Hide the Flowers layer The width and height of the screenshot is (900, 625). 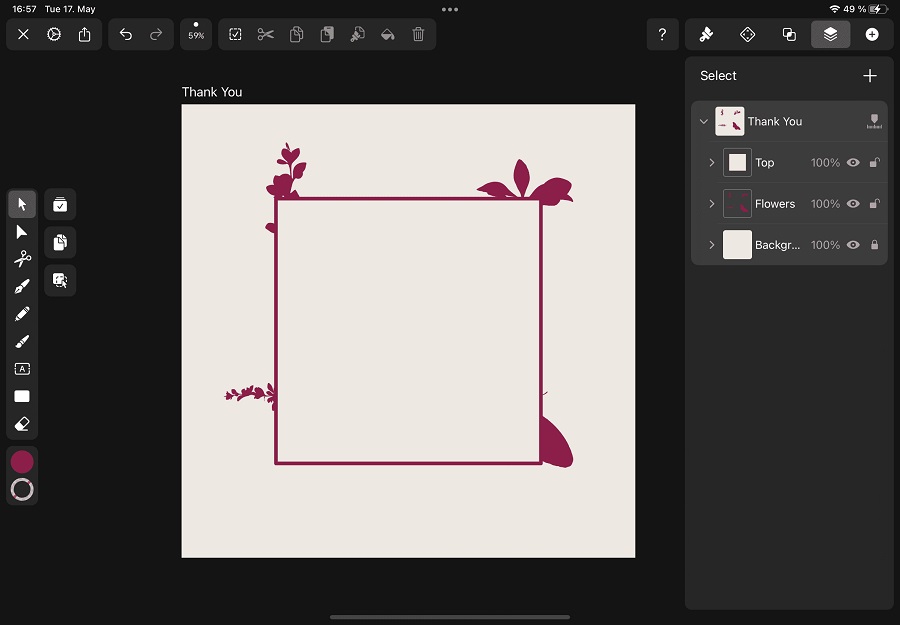coord(853,204)
